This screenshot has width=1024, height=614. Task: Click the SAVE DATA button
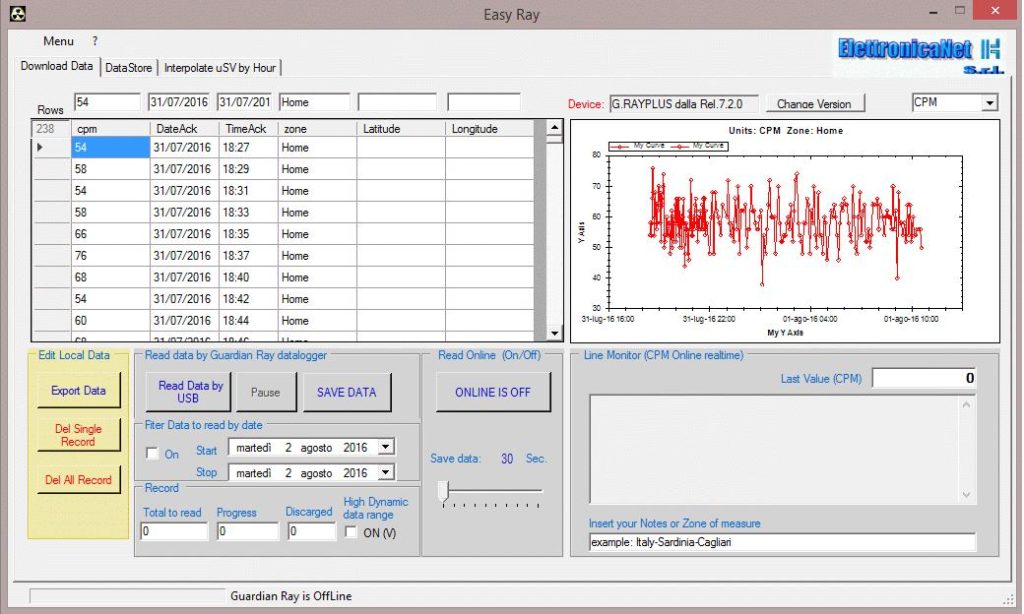click(x=347, y=392)
